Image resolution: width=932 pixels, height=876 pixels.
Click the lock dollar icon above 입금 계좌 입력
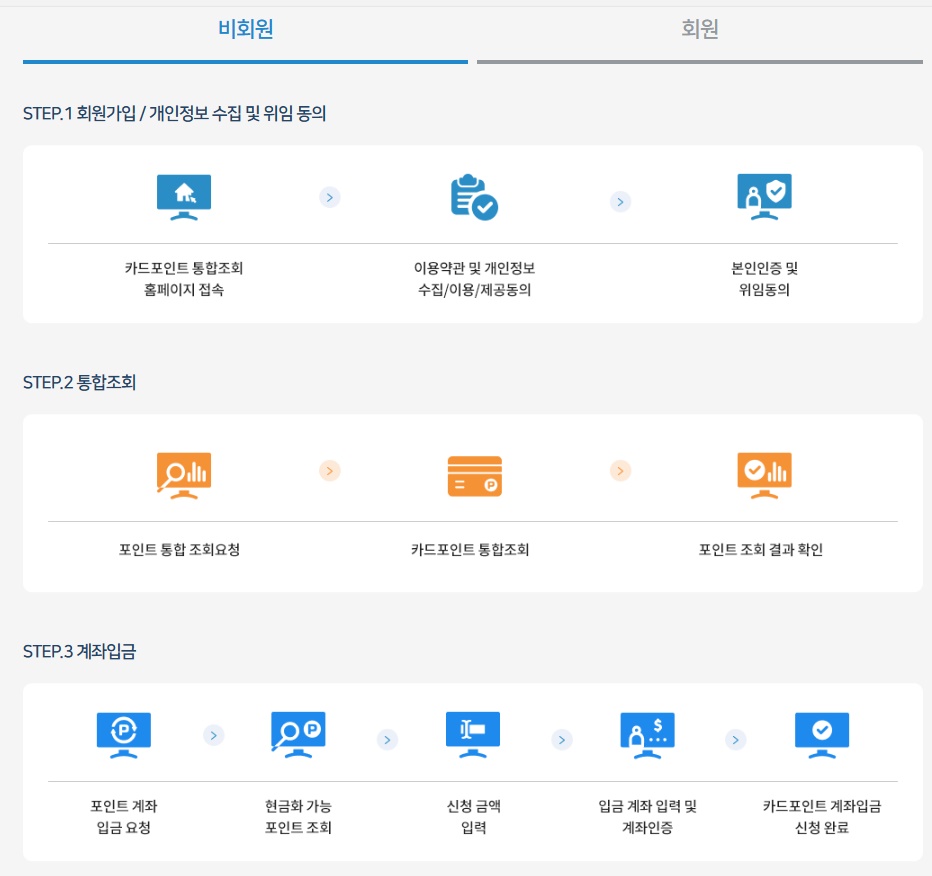point(647,735)
